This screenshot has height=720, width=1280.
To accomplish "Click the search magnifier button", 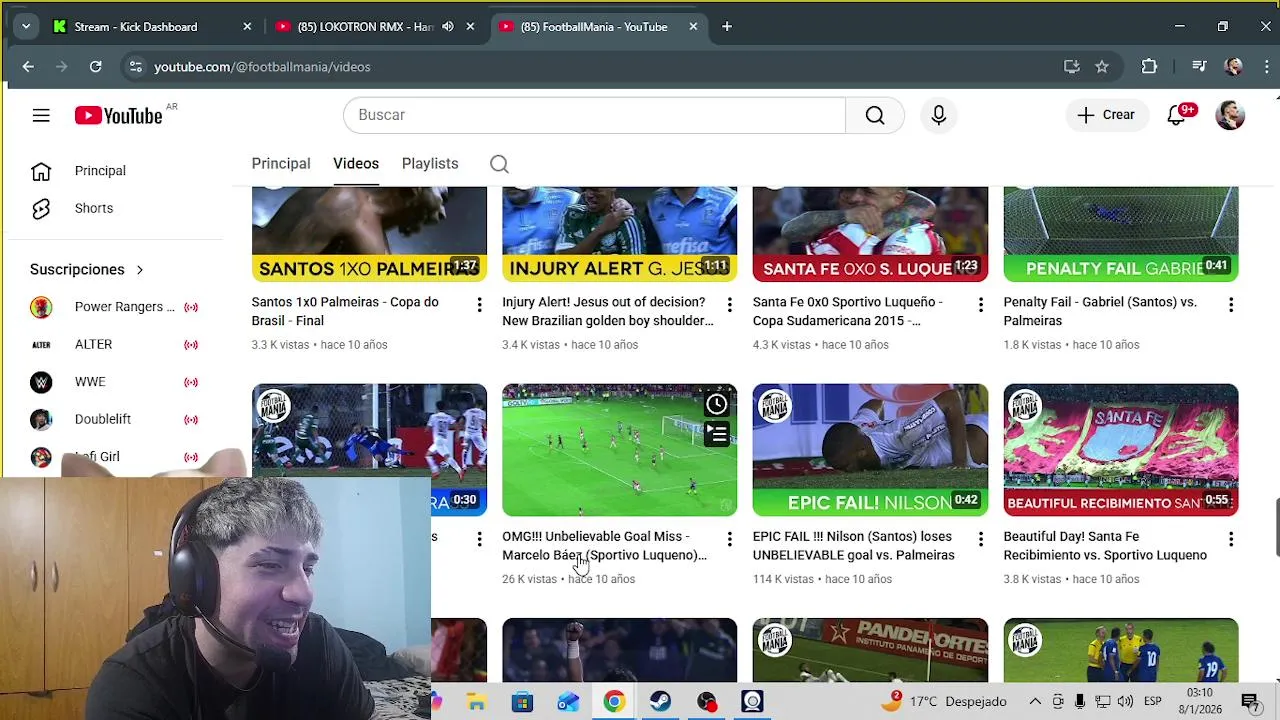I will tap(875, 115).
